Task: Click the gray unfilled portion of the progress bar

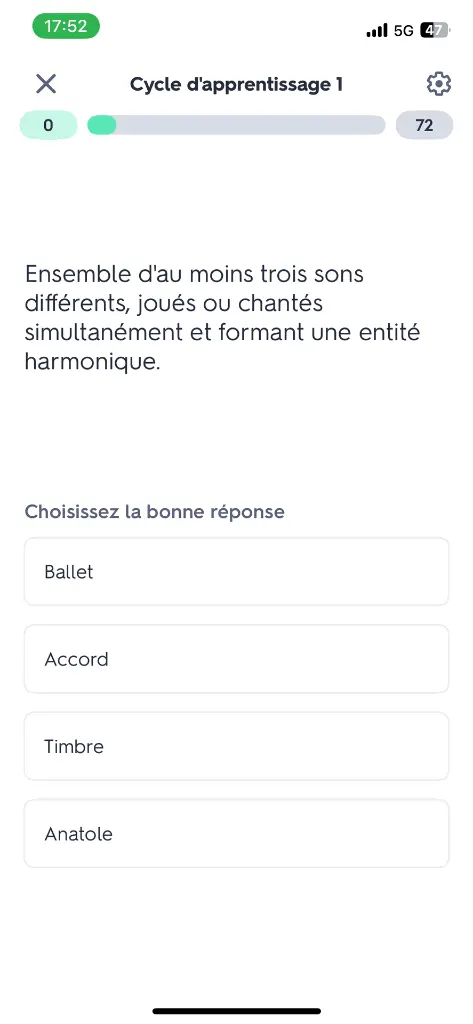Action: coord(251,125)
